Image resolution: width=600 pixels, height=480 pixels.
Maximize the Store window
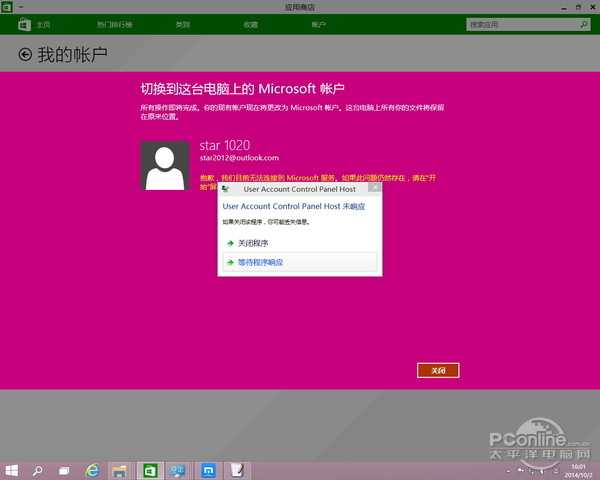coord(578,7)
